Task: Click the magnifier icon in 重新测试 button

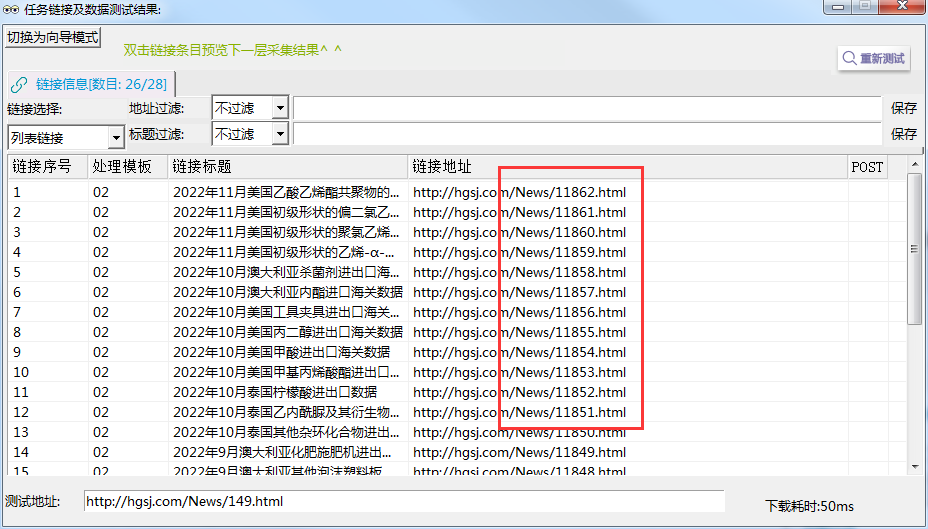Action: click(849, 58)
